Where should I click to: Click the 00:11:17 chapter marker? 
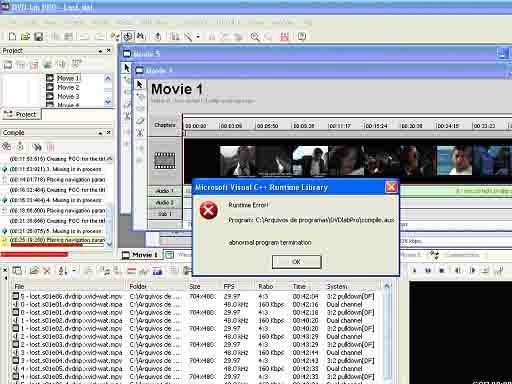pyautogui.click(x=340, y=126)
